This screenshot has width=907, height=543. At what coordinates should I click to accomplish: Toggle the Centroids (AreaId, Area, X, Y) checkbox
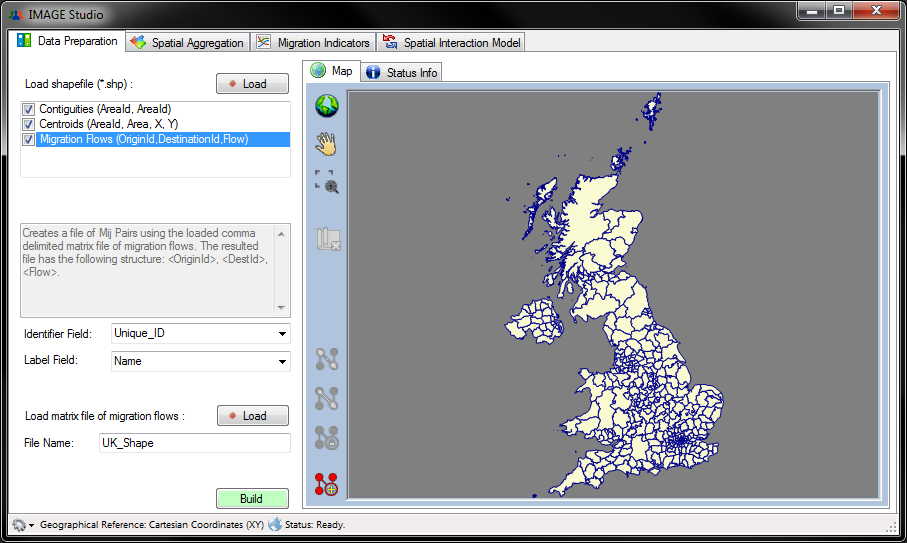click(28, 124)
